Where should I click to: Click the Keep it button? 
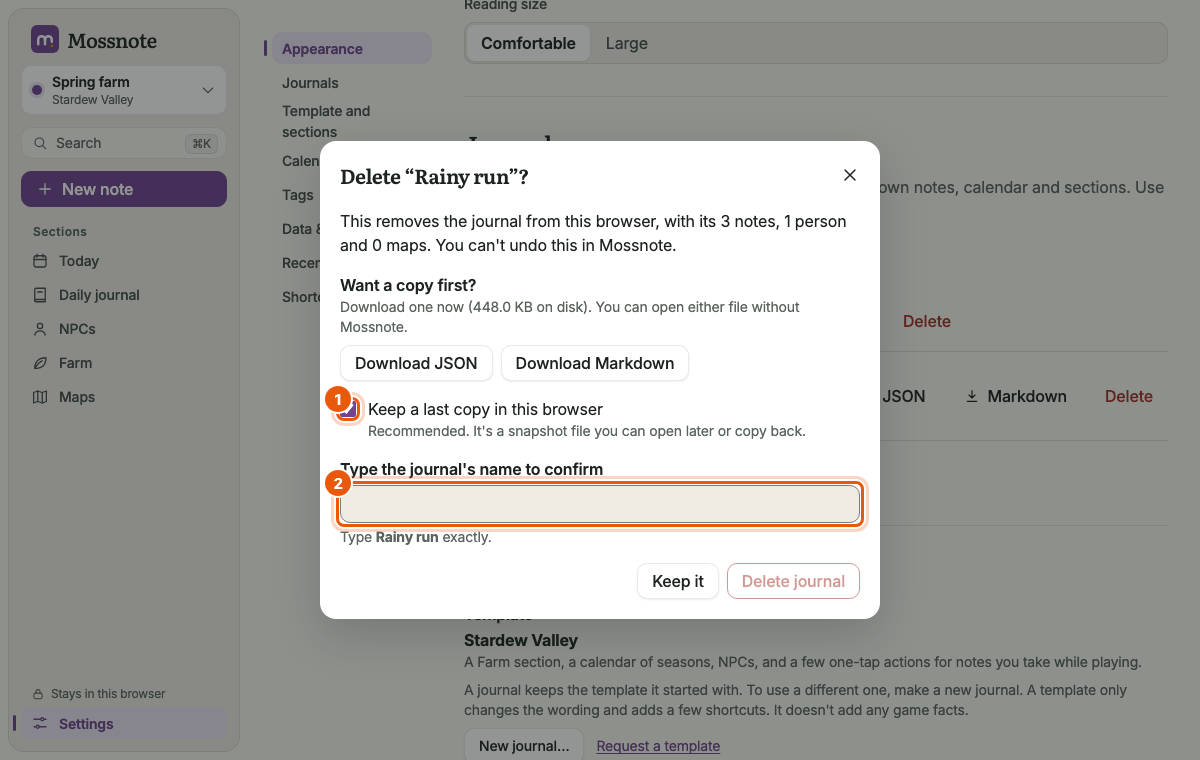pyautogui.click(x=678, y=581)
